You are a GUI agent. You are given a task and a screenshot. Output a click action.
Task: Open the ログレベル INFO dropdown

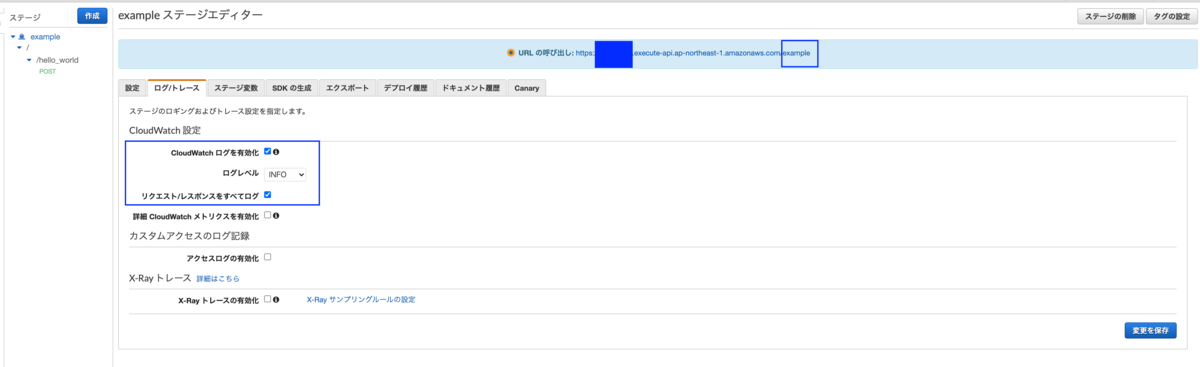(x=286, y=174)
